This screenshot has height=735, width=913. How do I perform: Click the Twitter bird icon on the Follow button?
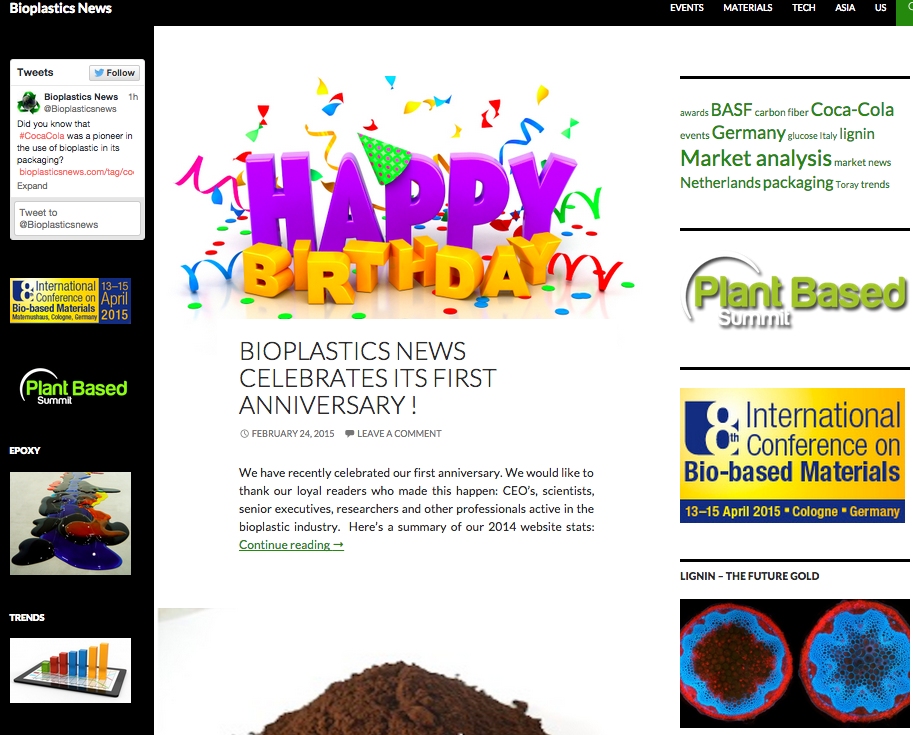pyautogui.click(x=100, y=72)
